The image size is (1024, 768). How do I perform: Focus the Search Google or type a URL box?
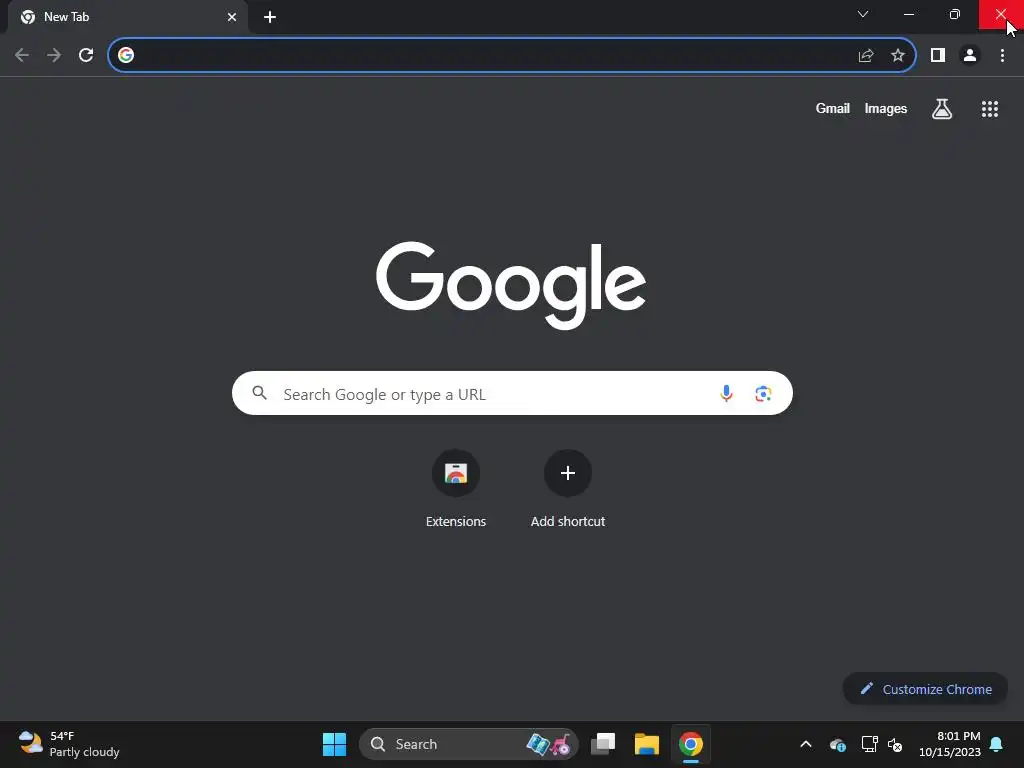click(x=512, y=393)
